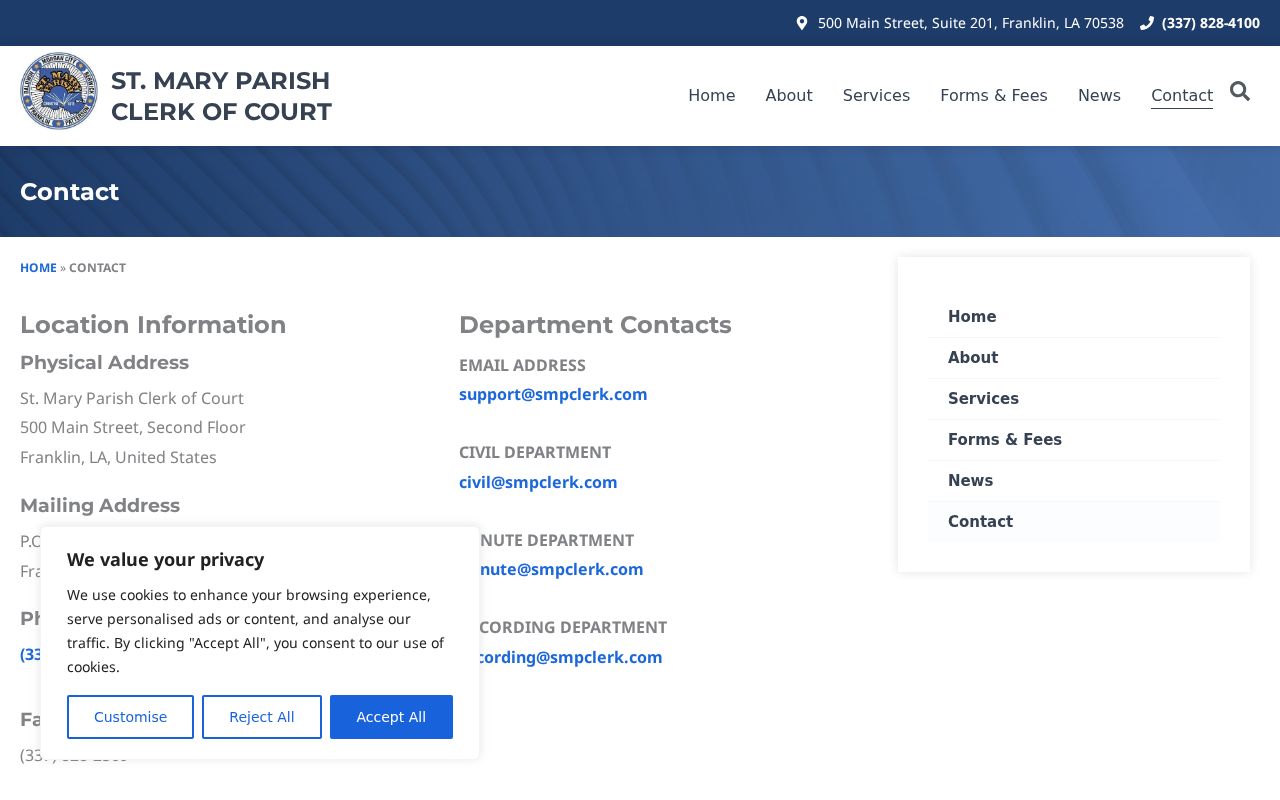Click the Physical Address heading
1280x800 pixels.
104,363
